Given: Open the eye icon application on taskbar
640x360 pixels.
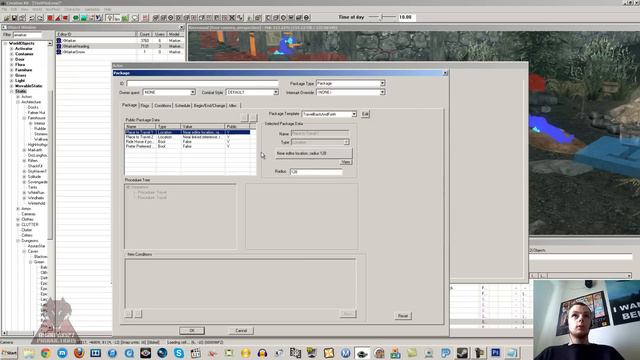Looking at the screenshot, I should pyautogui.click(x=145, y=353).
